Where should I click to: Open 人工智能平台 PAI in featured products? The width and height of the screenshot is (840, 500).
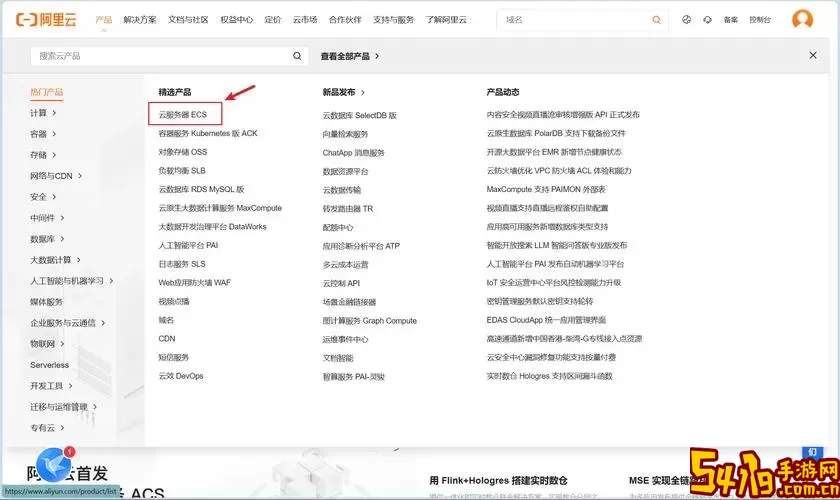point(188,245)
